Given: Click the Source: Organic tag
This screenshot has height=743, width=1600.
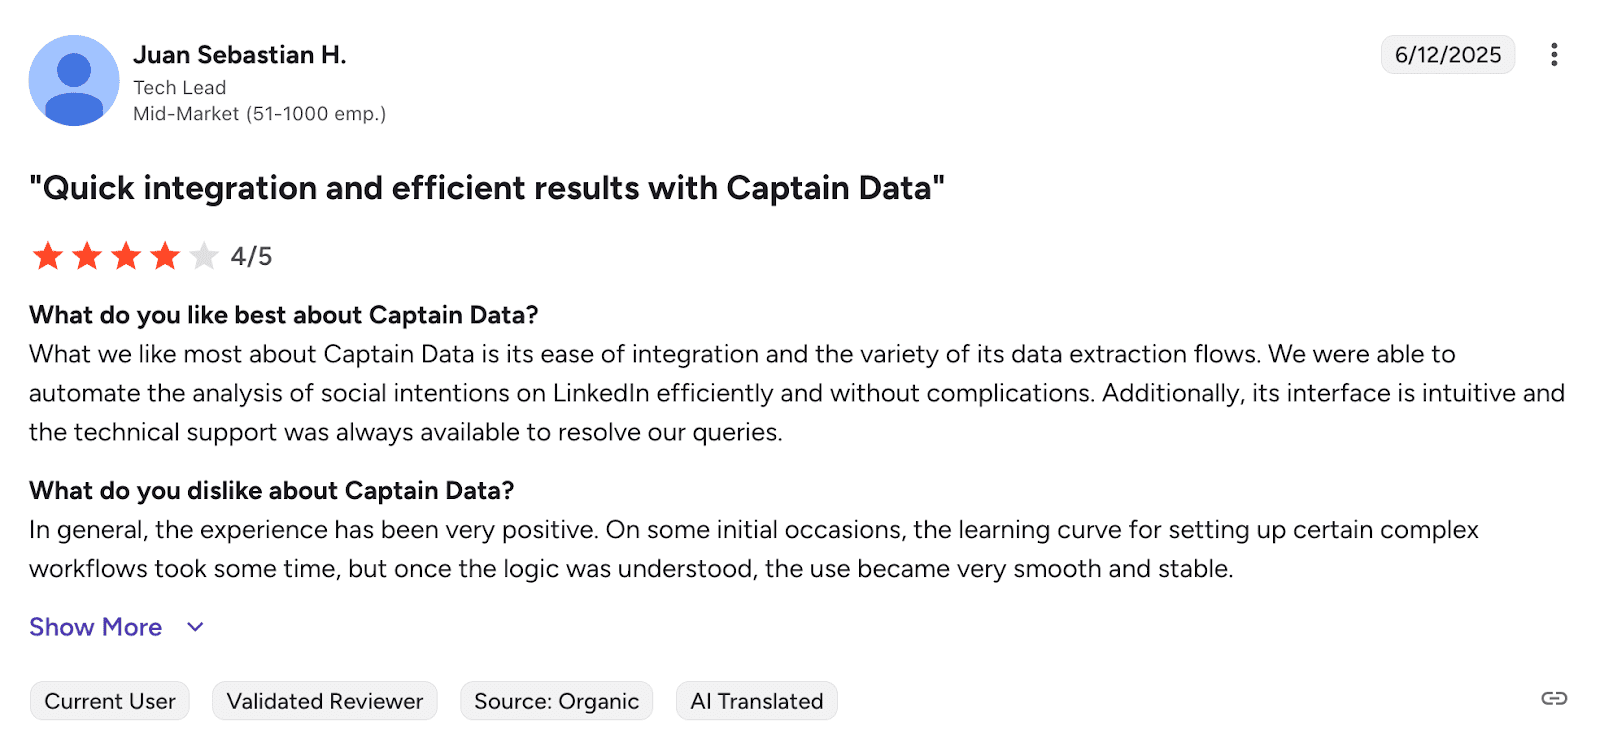Looking at the screenshot, I should (556, 701).
